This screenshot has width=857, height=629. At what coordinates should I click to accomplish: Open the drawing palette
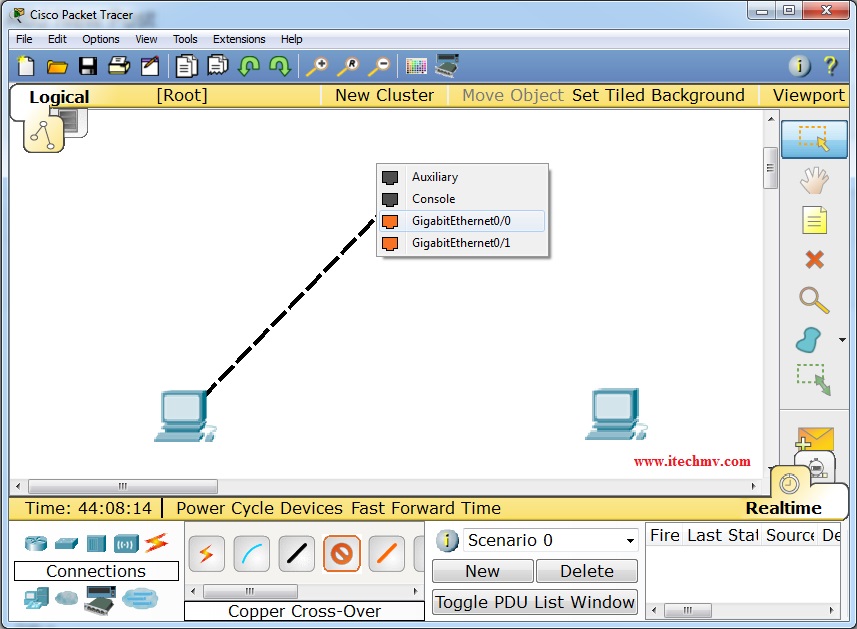click(416, 66)
